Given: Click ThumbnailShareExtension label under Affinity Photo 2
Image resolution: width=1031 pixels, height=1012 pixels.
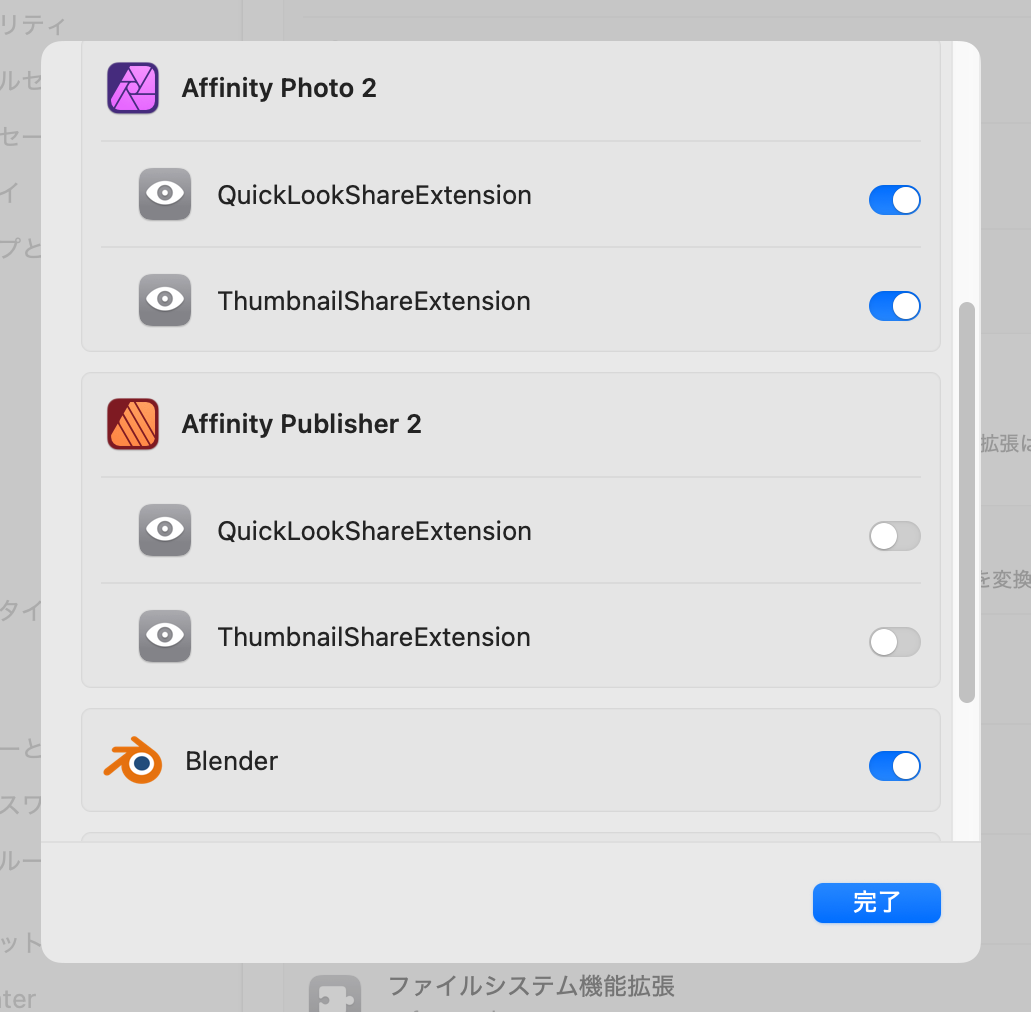Looking at the screenshot, I should point(373,301).
